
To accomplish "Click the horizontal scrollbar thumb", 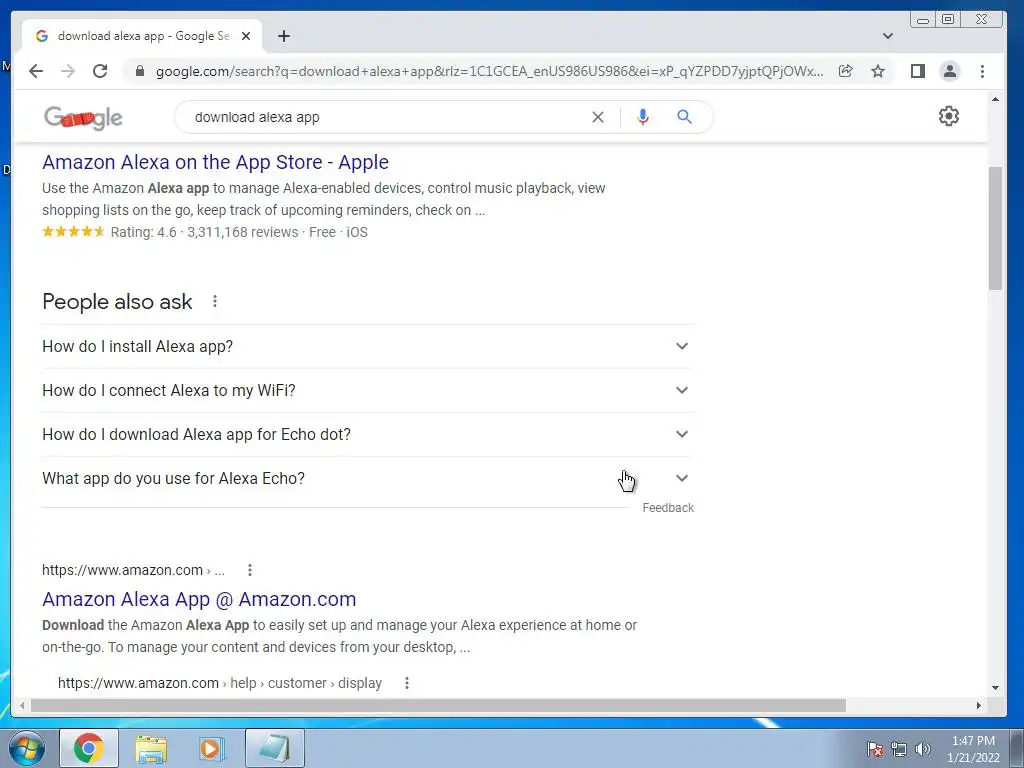I will (x=438, y=705).
